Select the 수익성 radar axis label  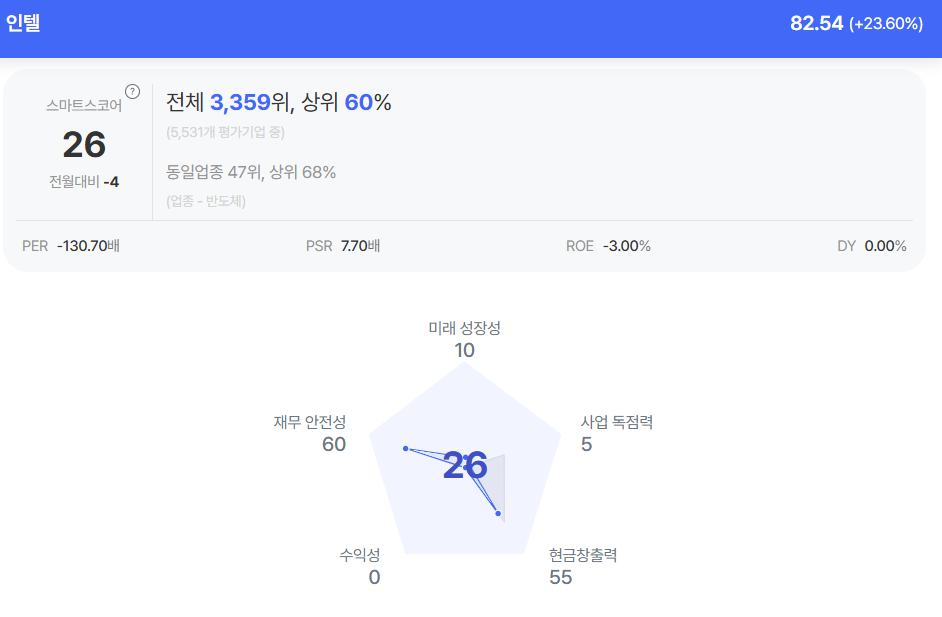pyautogui.click(x=360, y=555)
